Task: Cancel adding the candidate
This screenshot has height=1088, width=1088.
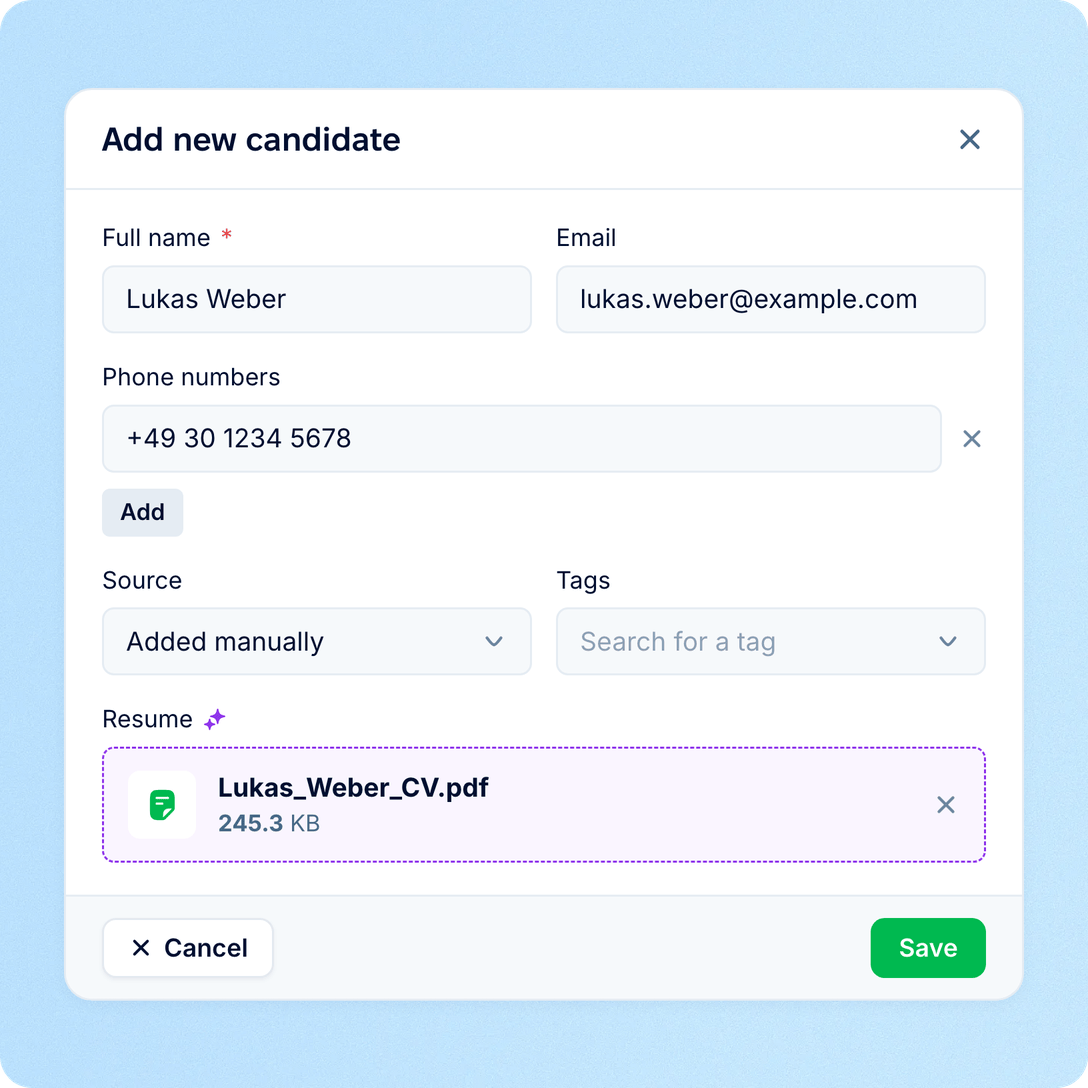Action: tap(188, 948)
